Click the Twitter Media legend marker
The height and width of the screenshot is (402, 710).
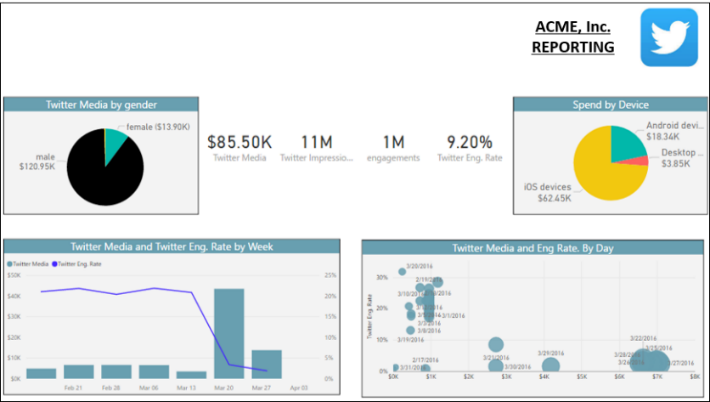coord(12,263)
